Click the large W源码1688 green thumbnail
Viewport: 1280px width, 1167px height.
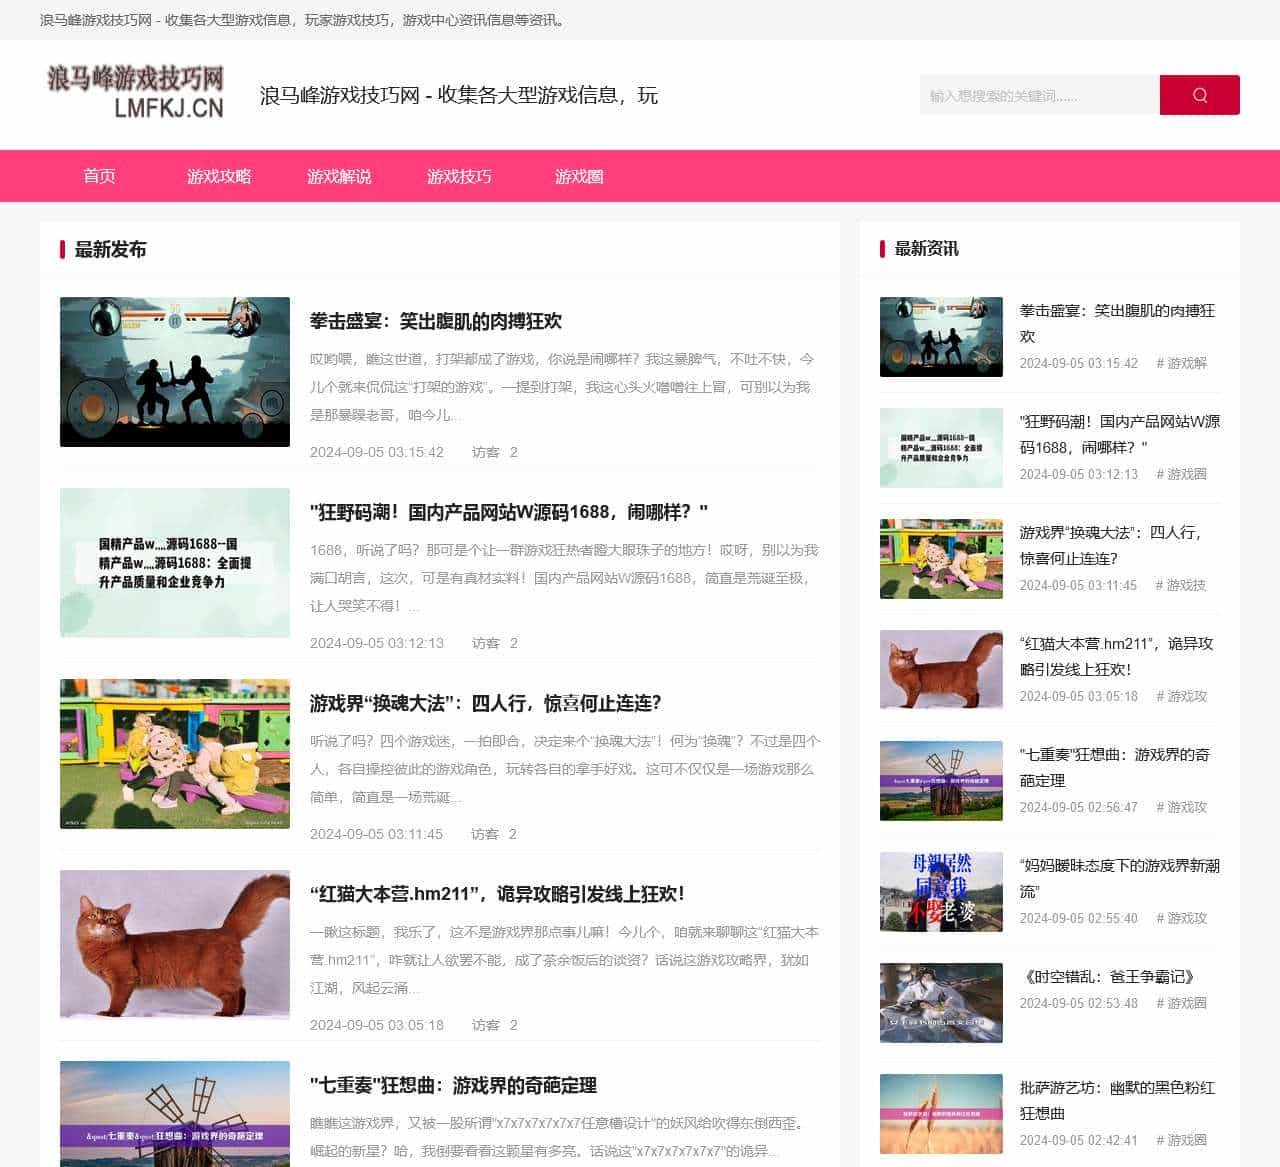tap(175, 563)
